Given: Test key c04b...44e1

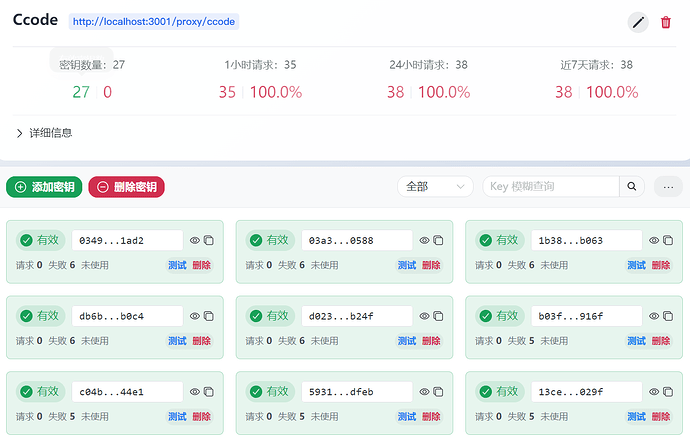Looking at the screenshot, I should pyautogui.click(x=177, y=416).
